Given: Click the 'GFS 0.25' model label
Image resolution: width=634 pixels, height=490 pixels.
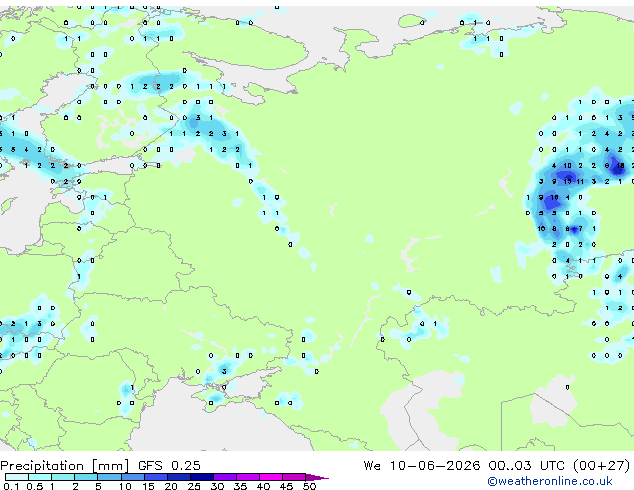Looking at the screenshot, I should click(169, 465).
